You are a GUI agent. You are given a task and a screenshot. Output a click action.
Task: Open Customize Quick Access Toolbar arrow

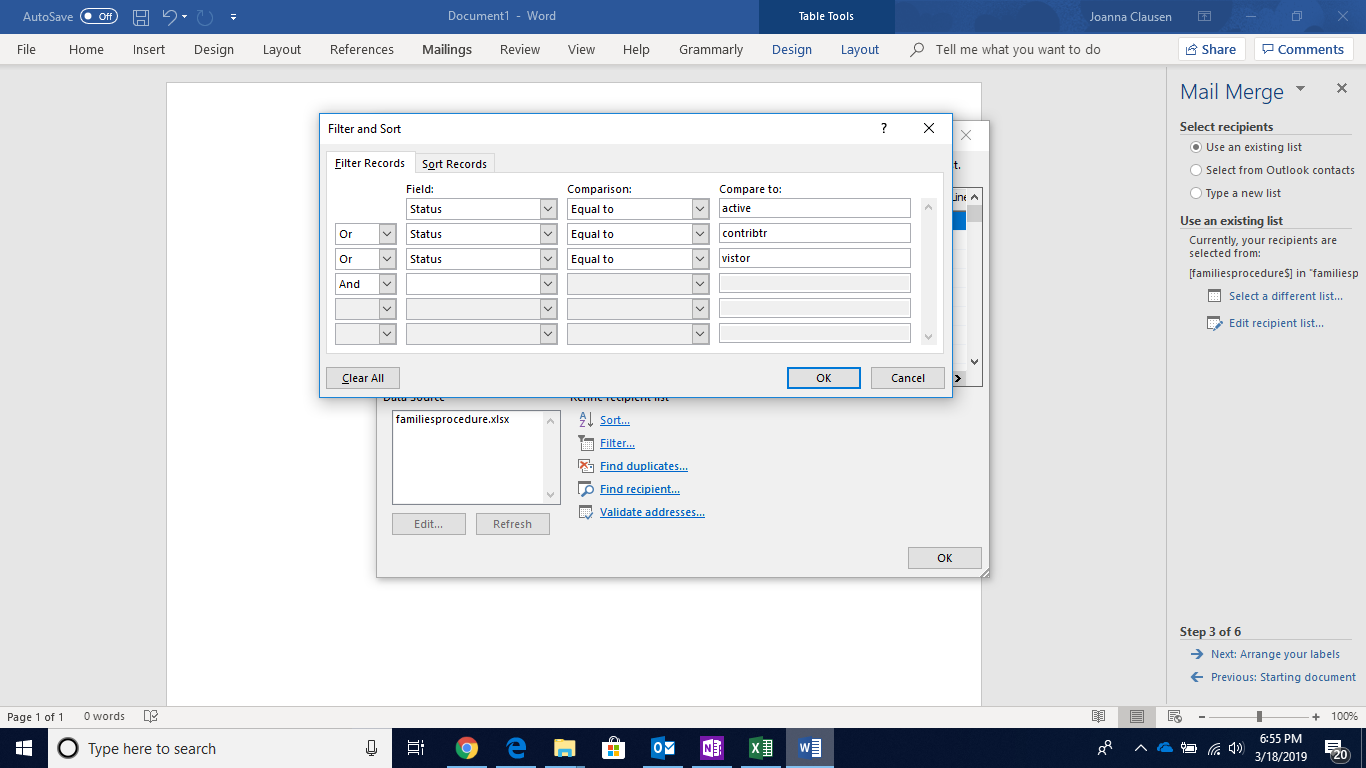coord(233,17)
